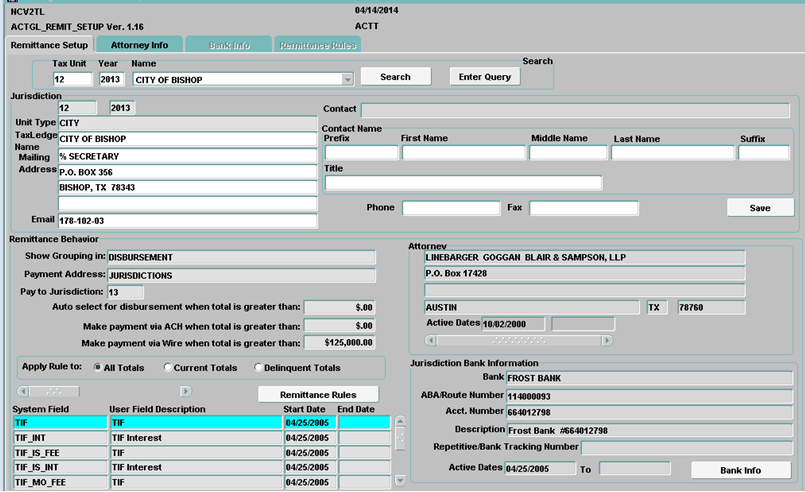Click the remittance behavior horizontal scrollbar thumb
The image size is (805, 492).
(x=54, y=391)
